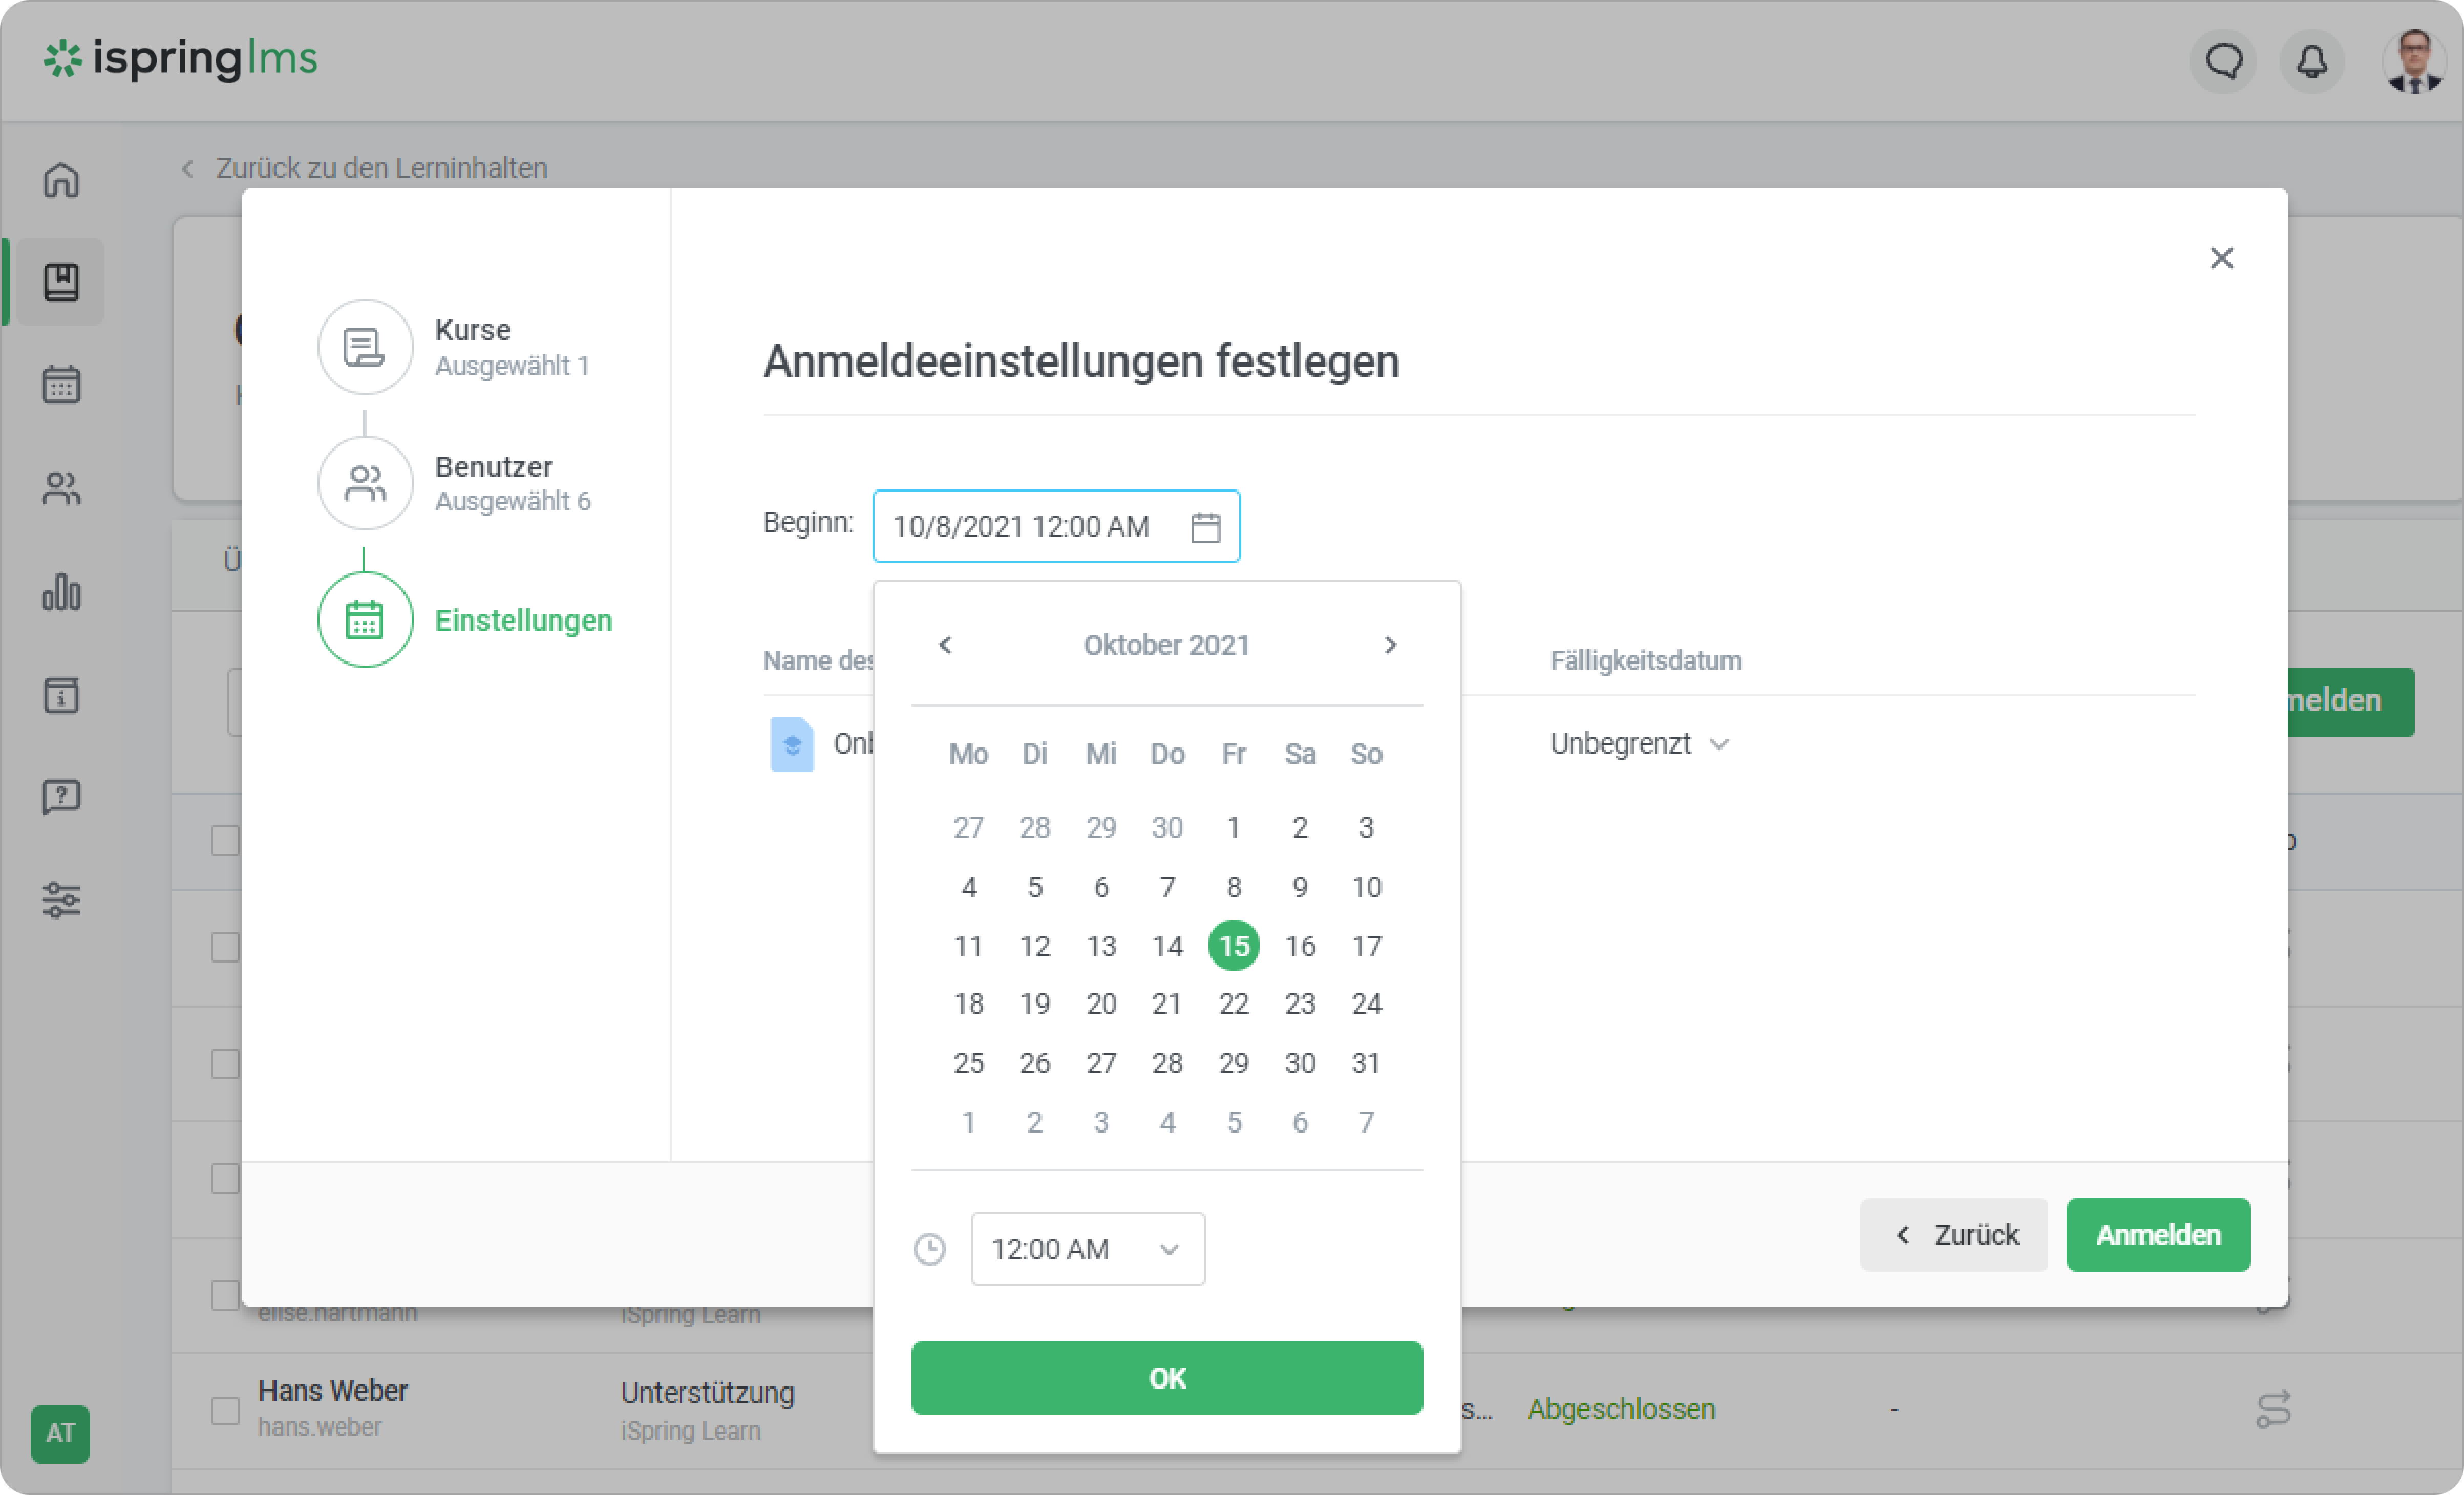Tick the checkbox next to Hans Weber
This screenshot has width=2464, height=1495.
225,1410
